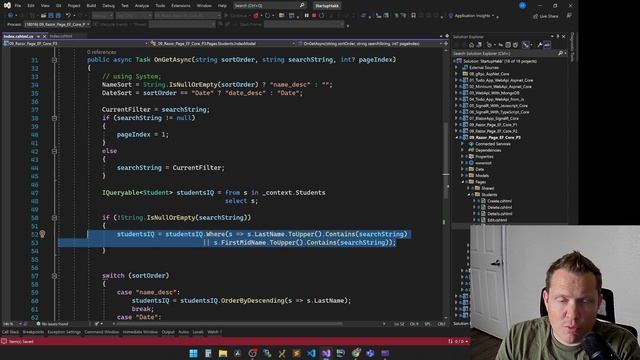
Task: Toggle Preview Selected Items icon in Solution Explorer
Action: [547, 45]
